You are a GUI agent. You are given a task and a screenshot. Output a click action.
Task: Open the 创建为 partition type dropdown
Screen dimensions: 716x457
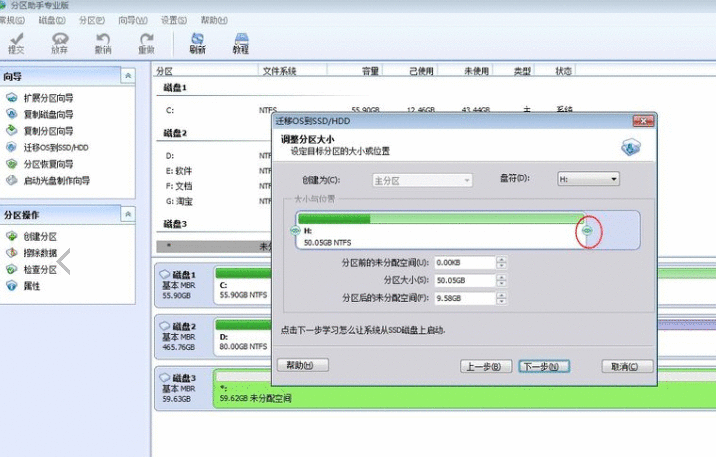coord(422,180)
